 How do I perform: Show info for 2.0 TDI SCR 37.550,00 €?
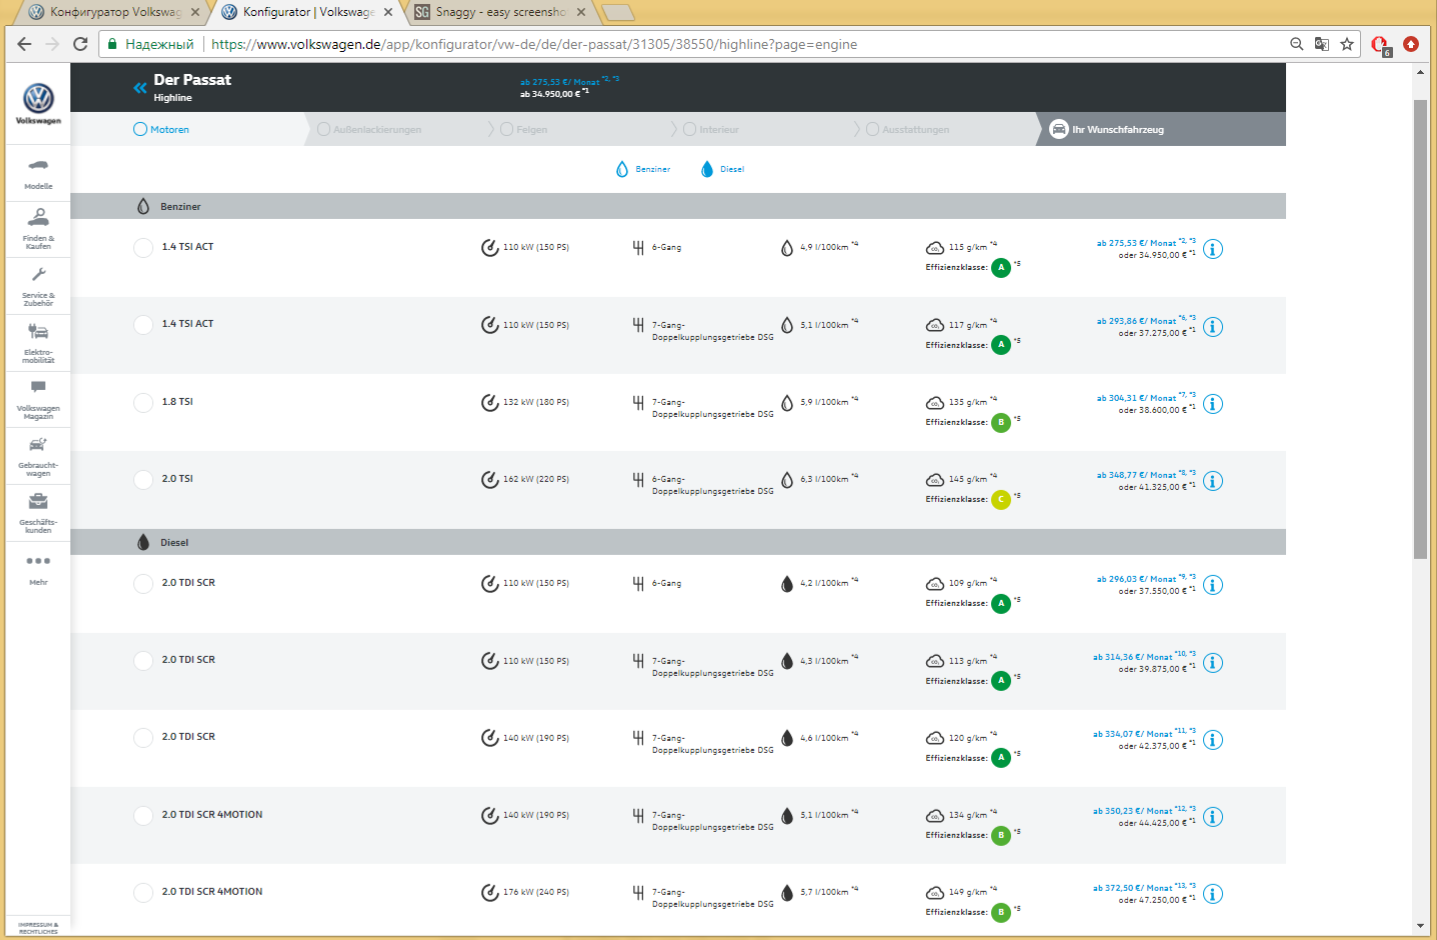(1213, 585)
